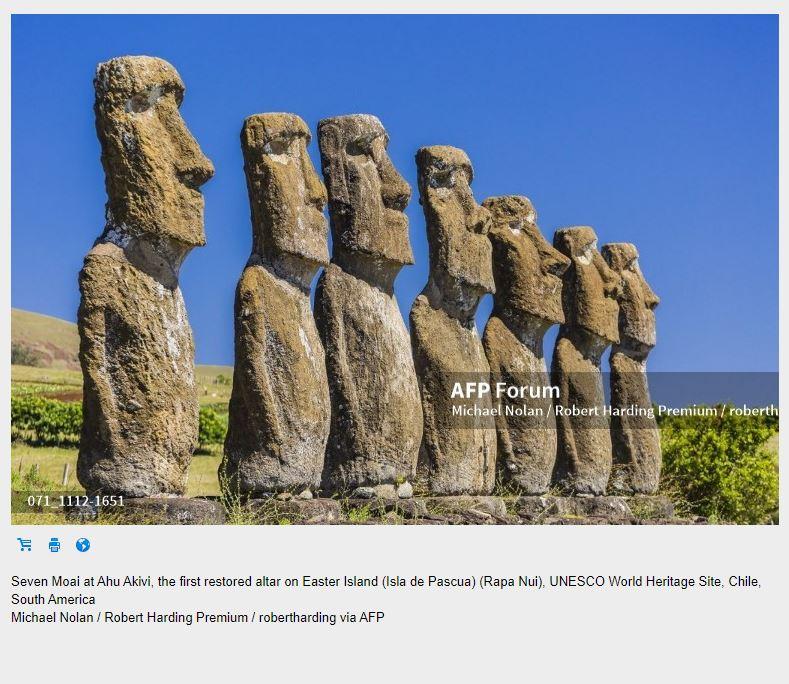Viewport: 789px width, 684px height.
Task: Select the caption starting with Seven Moai
Action: [386, 590]
